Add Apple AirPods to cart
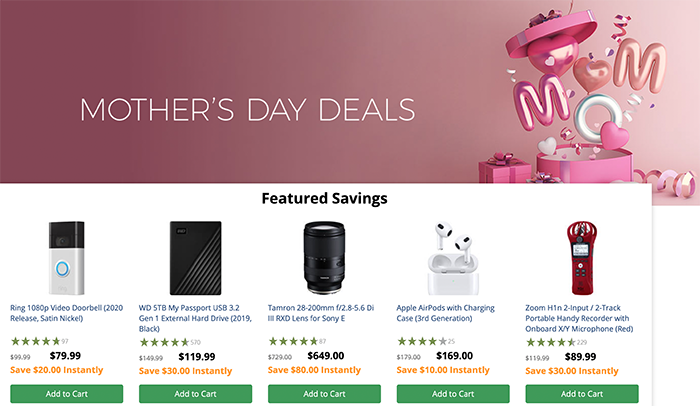This screenshot has width=700, height=406. [x=452, y=394]
